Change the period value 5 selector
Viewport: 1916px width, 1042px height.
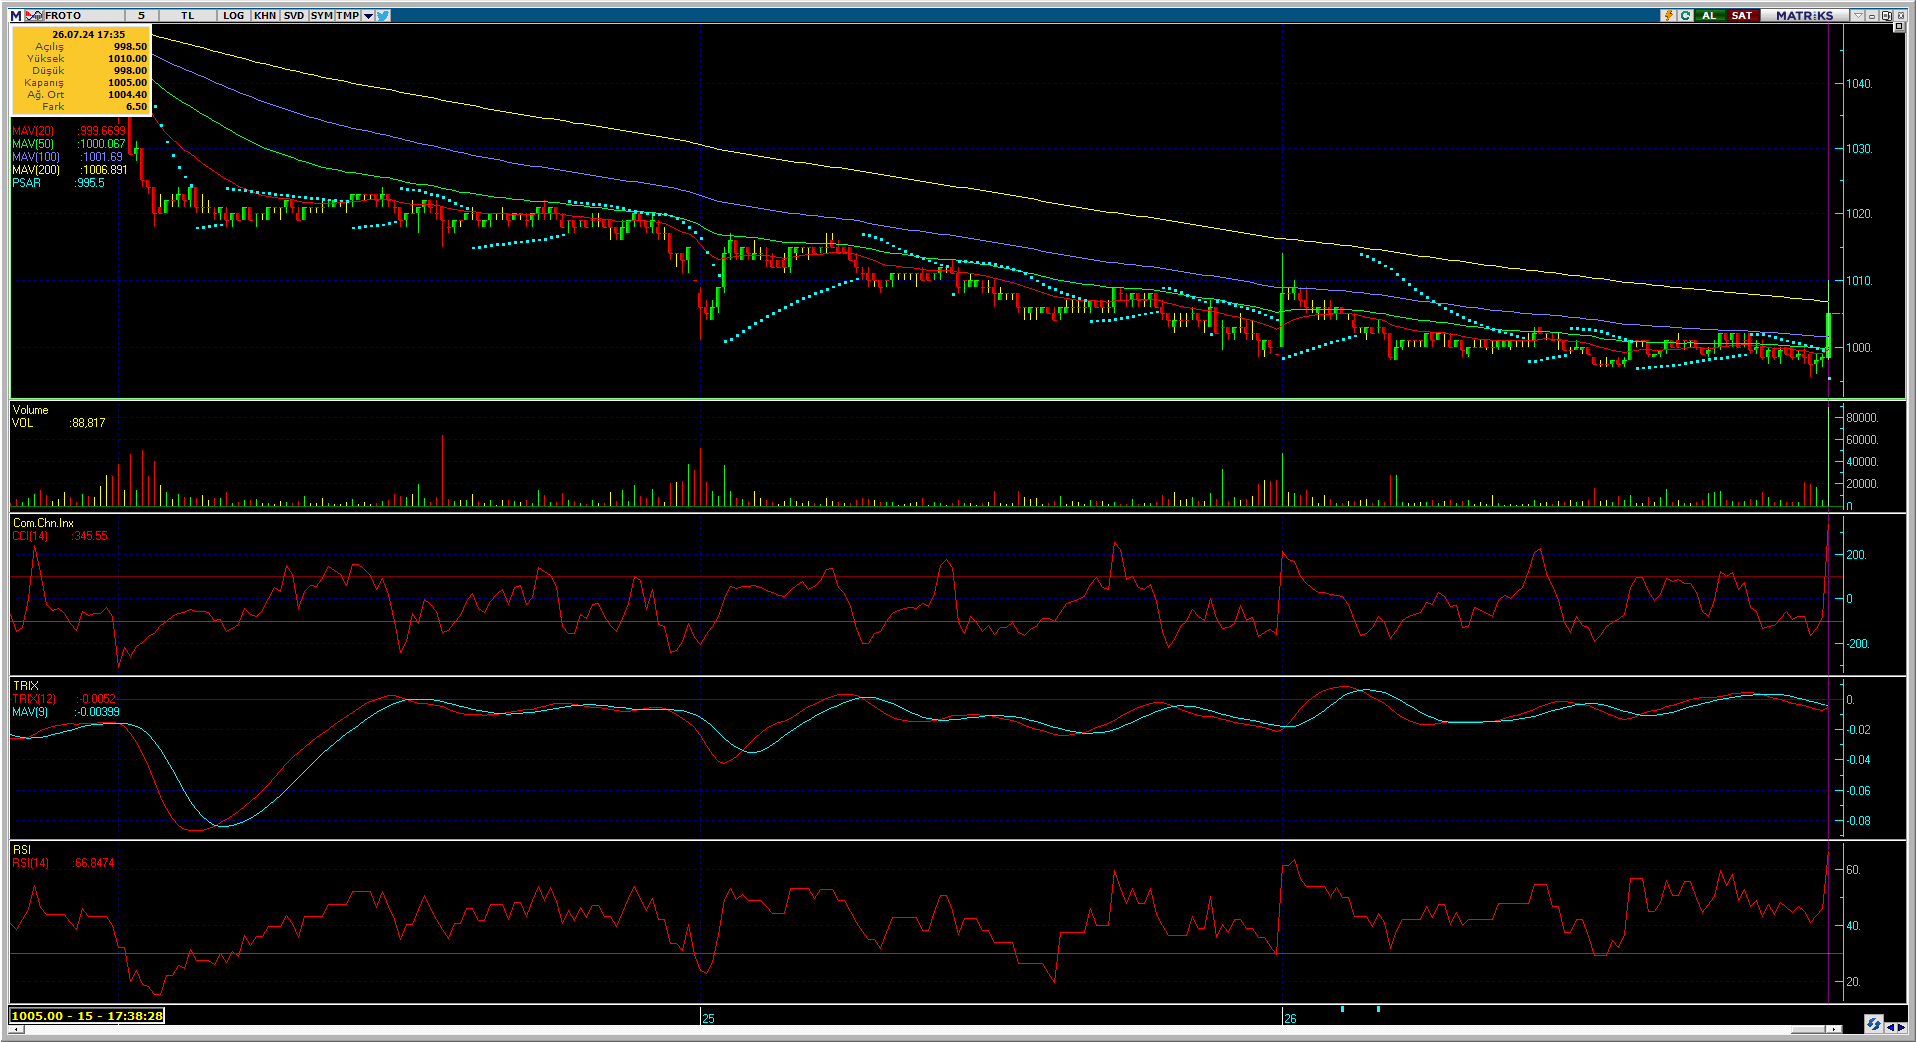(141, 15)
